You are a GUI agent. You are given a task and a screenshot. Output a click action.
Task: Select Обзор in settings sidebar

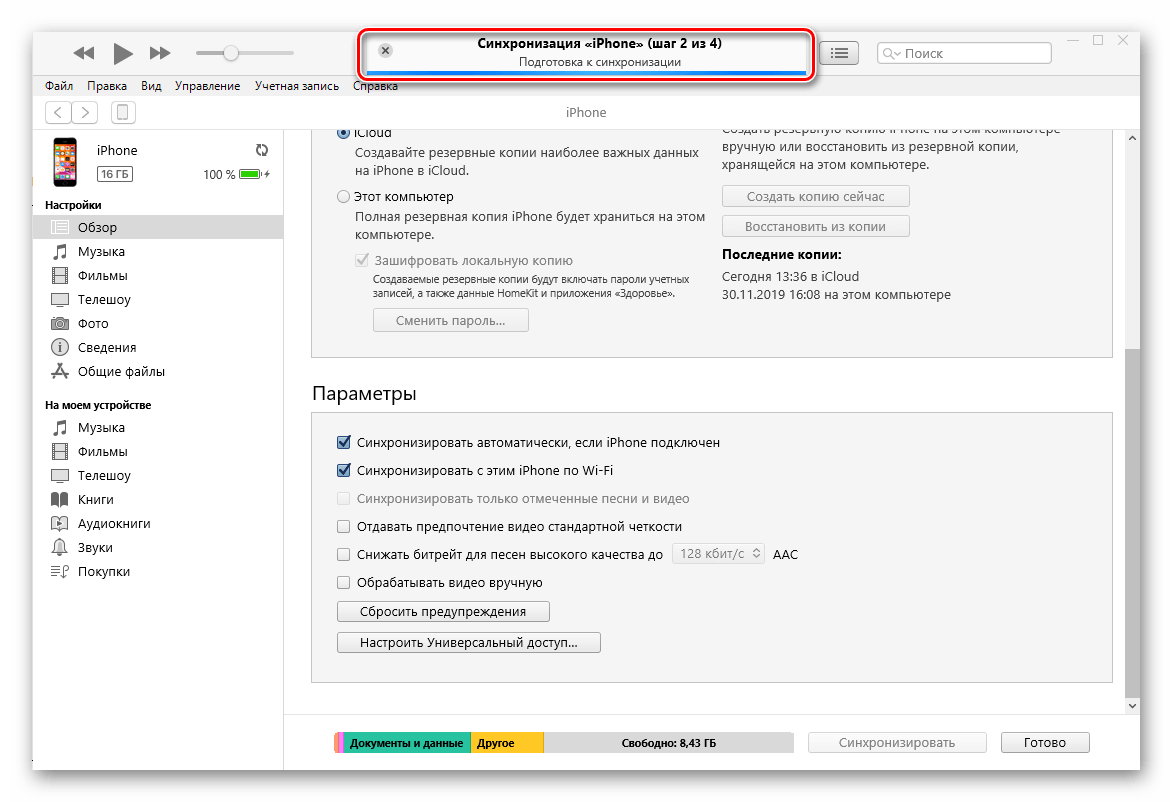click(x=158, y=227)
